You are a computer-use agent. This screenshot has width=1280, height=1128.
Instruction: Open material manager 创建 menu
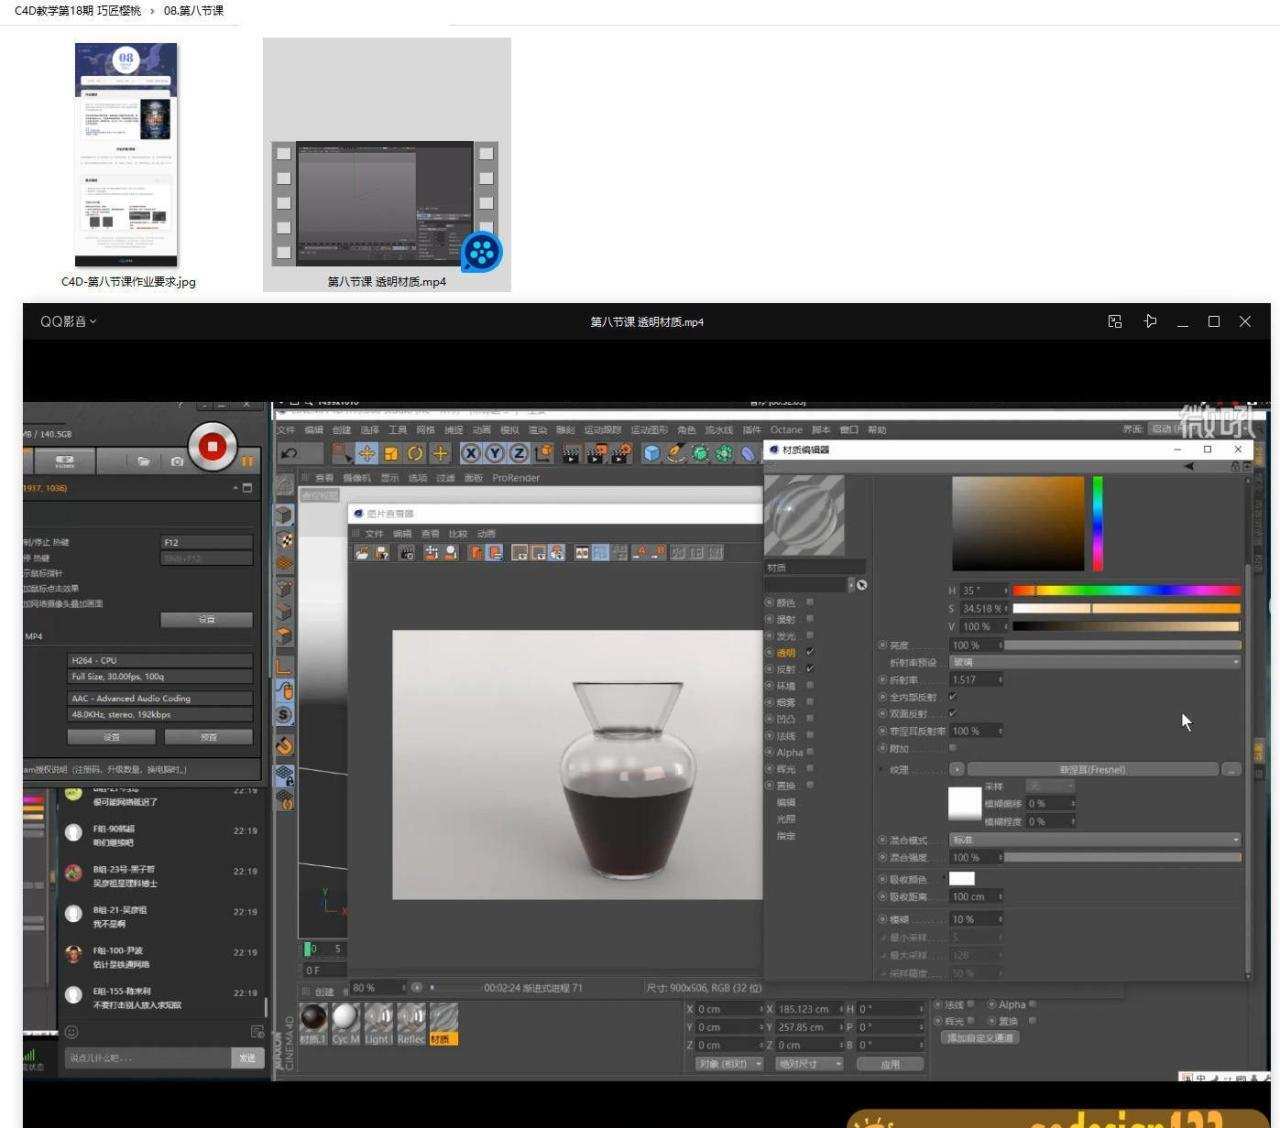(324, 992)
